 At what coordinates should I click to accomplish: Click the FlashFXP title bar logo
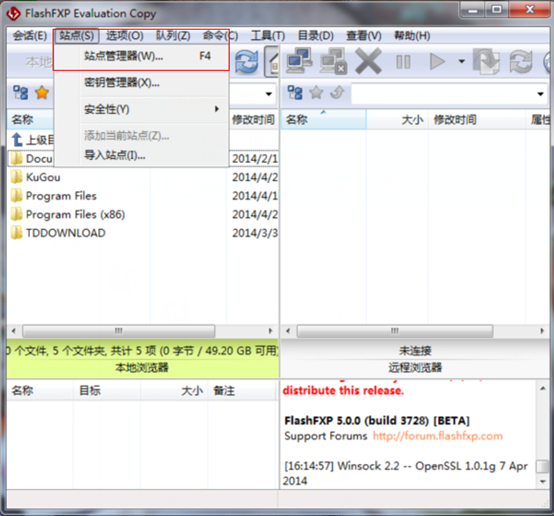pyautogui.click(x=14, y=14)
